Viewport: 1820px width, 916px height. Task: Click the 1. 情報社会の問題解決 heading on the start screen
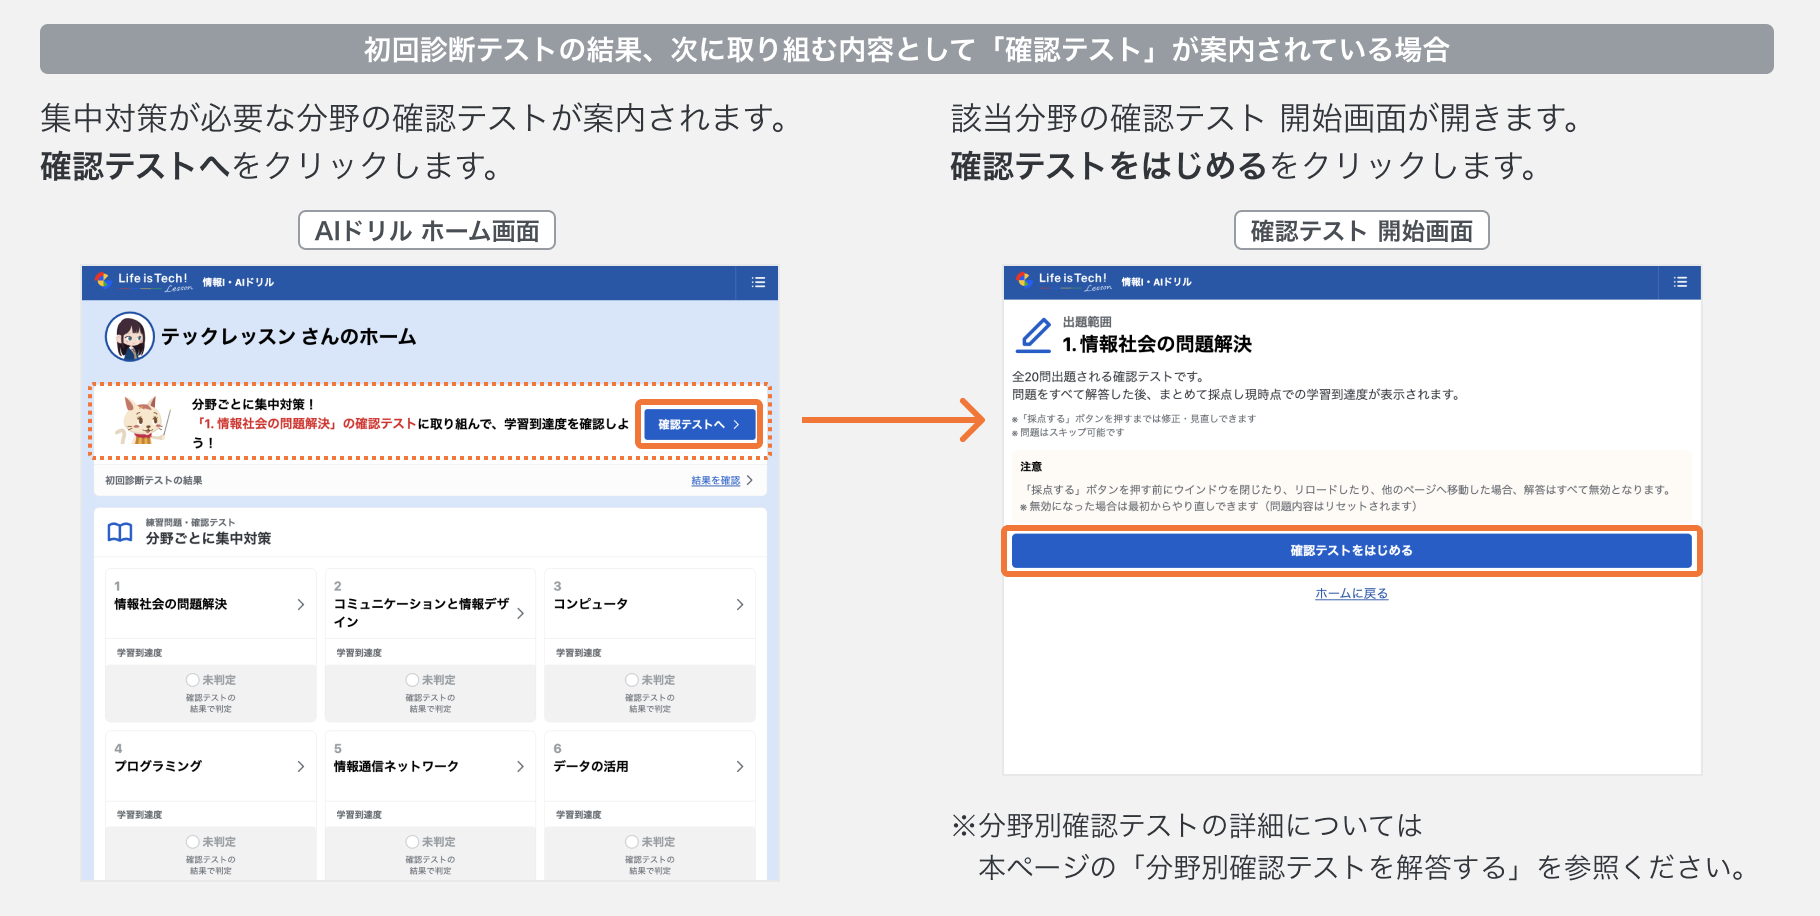pos(1157,344)
